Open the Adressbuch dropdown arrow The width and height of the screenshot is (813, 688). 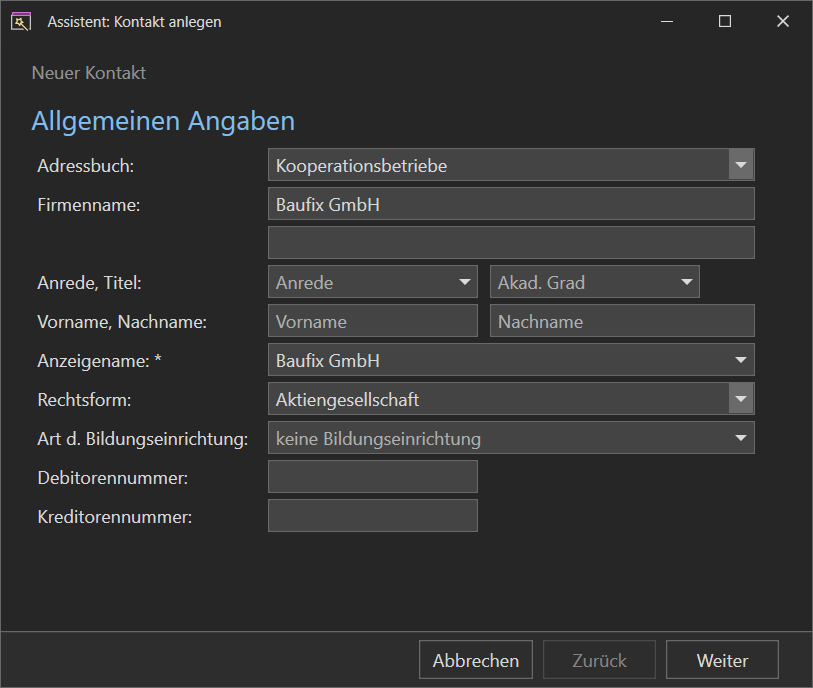click(x=741, y=165)
